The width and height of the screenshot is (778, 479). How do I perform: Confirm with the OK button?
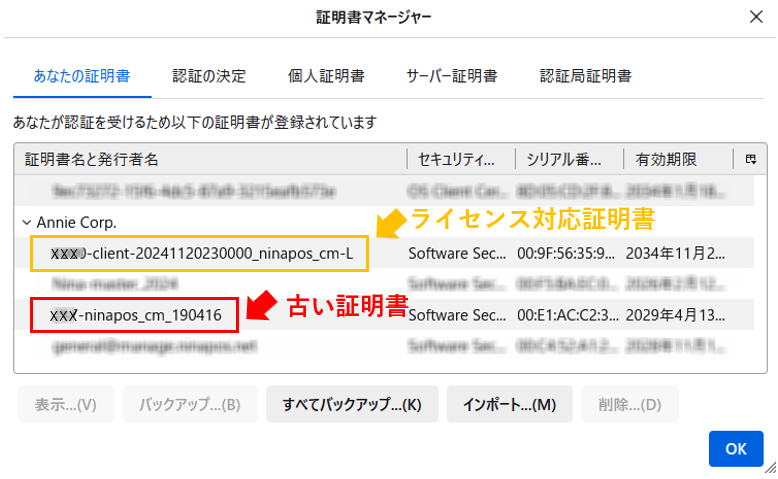pyautogui.click(x=736, y=449)
